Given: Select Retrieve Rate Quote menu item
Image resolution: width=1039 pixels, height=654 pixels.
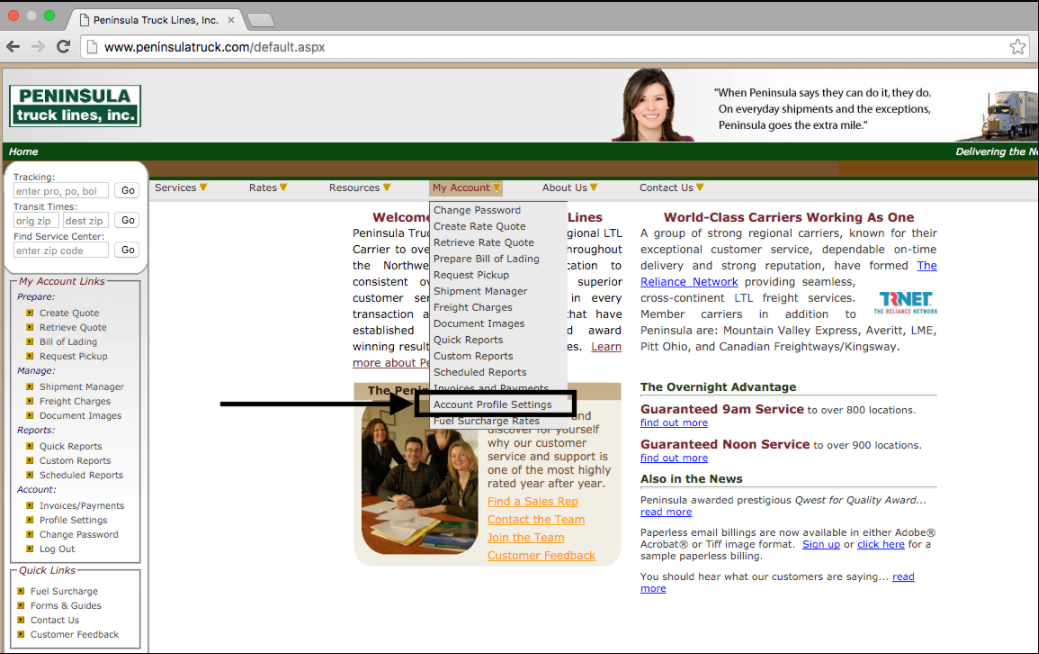Looking at the screenshot, I should point(484,242).
